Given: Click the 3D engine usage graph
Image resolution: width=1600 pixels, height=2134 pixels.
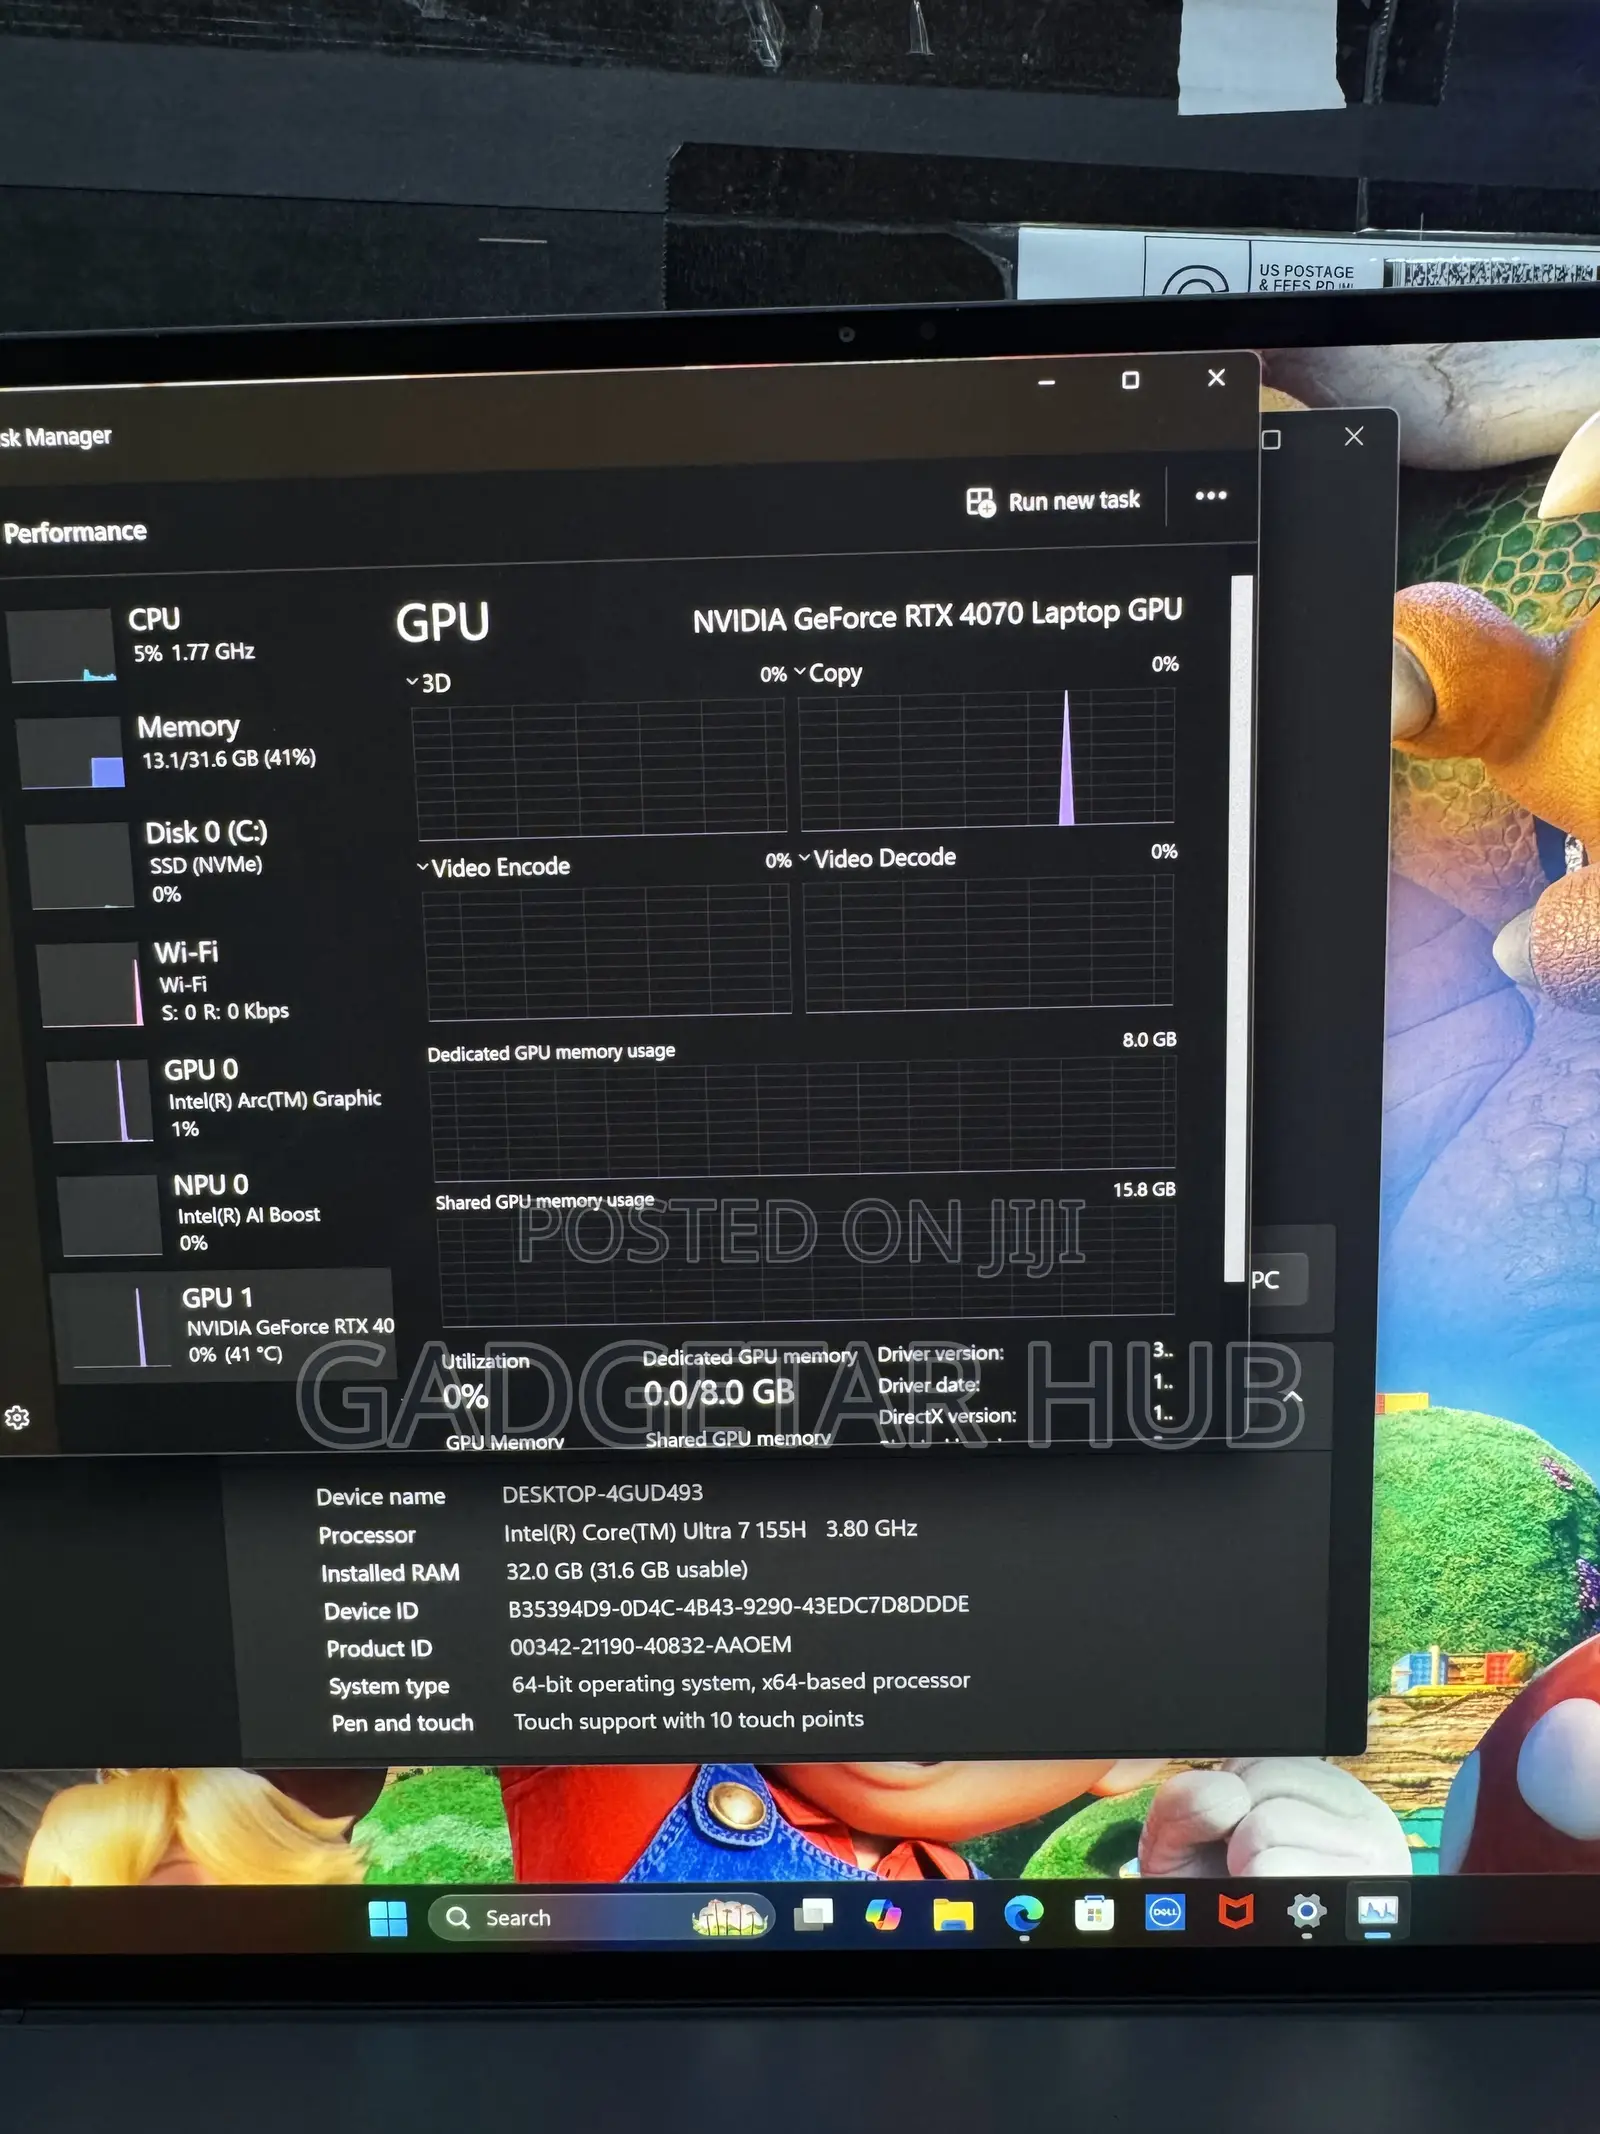Looking at the screenshot, I should (600, 768).
